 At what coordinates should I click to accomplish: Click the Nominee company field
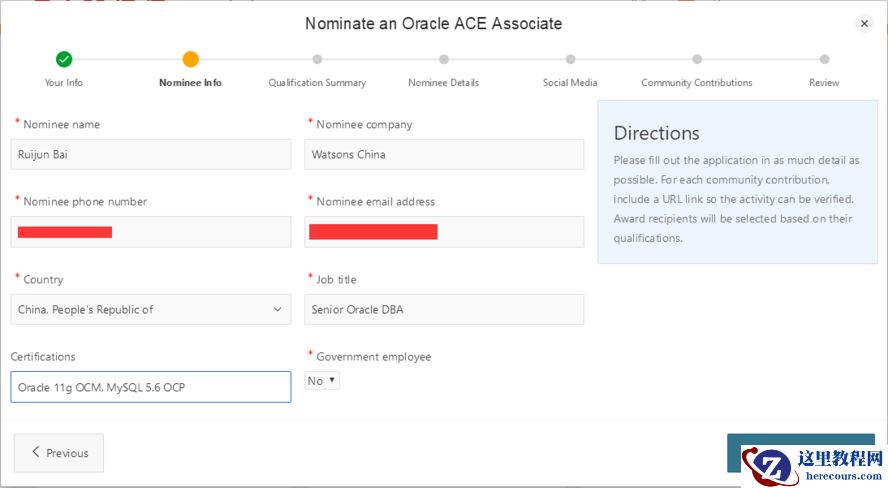click(444, 155)
